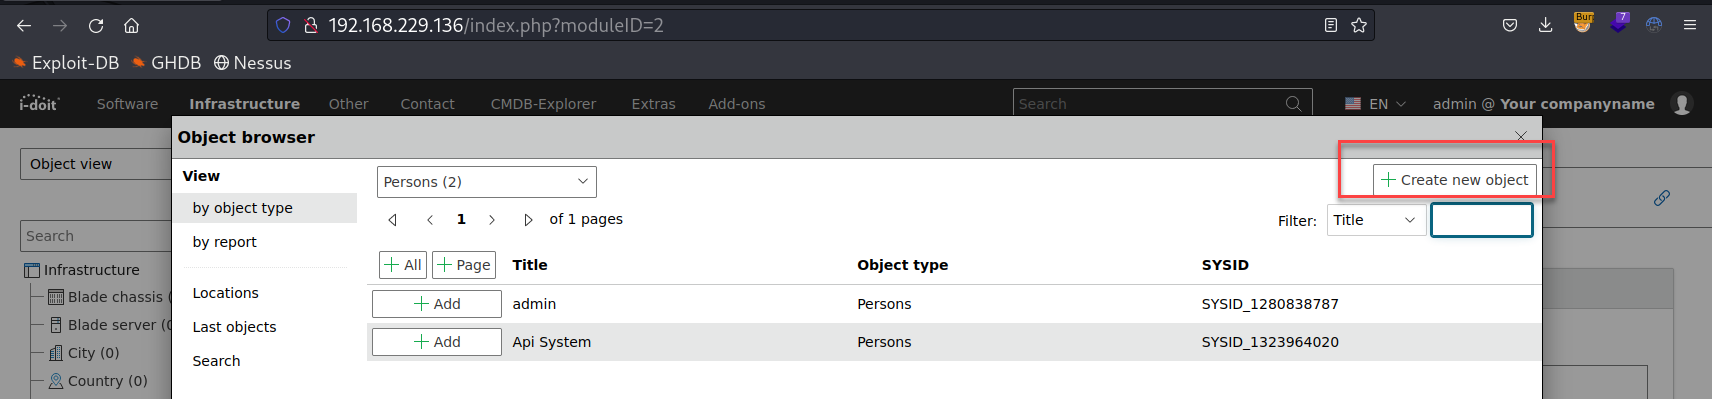Open the Persons (2) object type dropdown
Image resolution: width=1712 pixels, height=399 pixels.
pyautogui.click(x=487, y=182)
